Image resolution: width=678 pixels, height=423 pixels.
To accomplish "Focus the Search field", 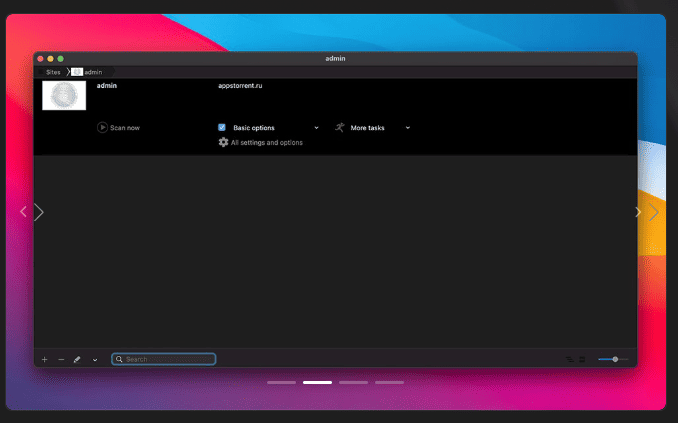I will 163,359.
